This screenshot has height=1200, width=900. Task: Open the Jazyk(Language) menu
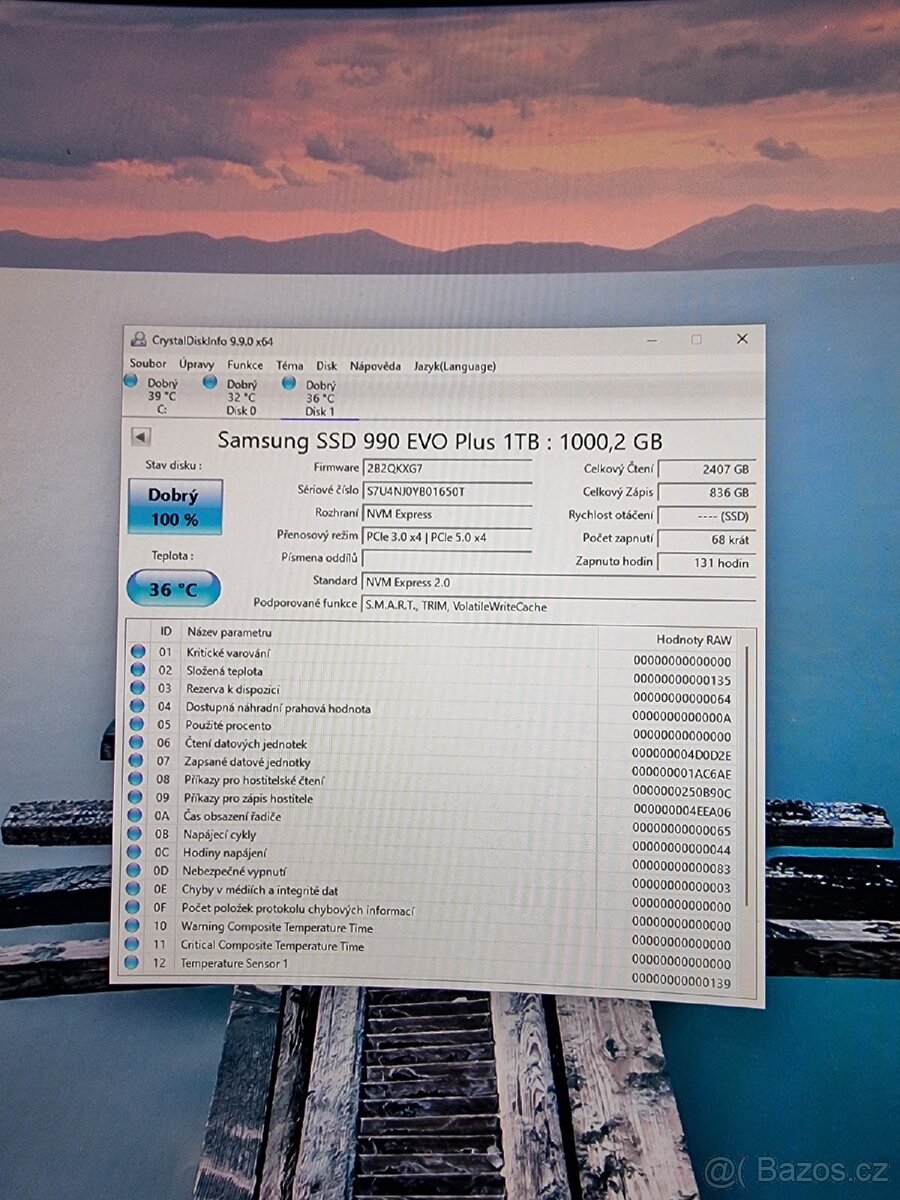click(455, 366)
